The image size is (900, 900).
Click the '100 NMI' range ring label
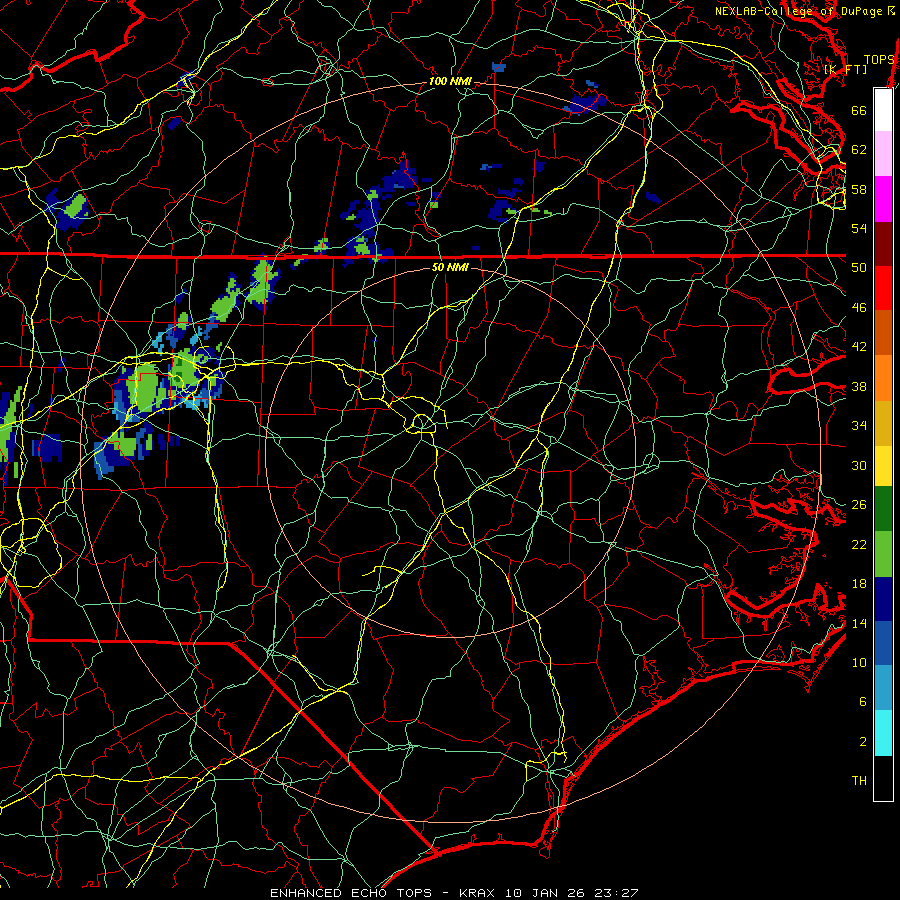(450, 82)
